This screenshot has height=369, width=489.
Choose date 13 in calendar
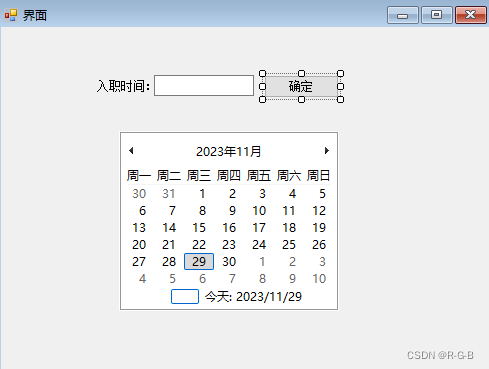tap(139, 228)
